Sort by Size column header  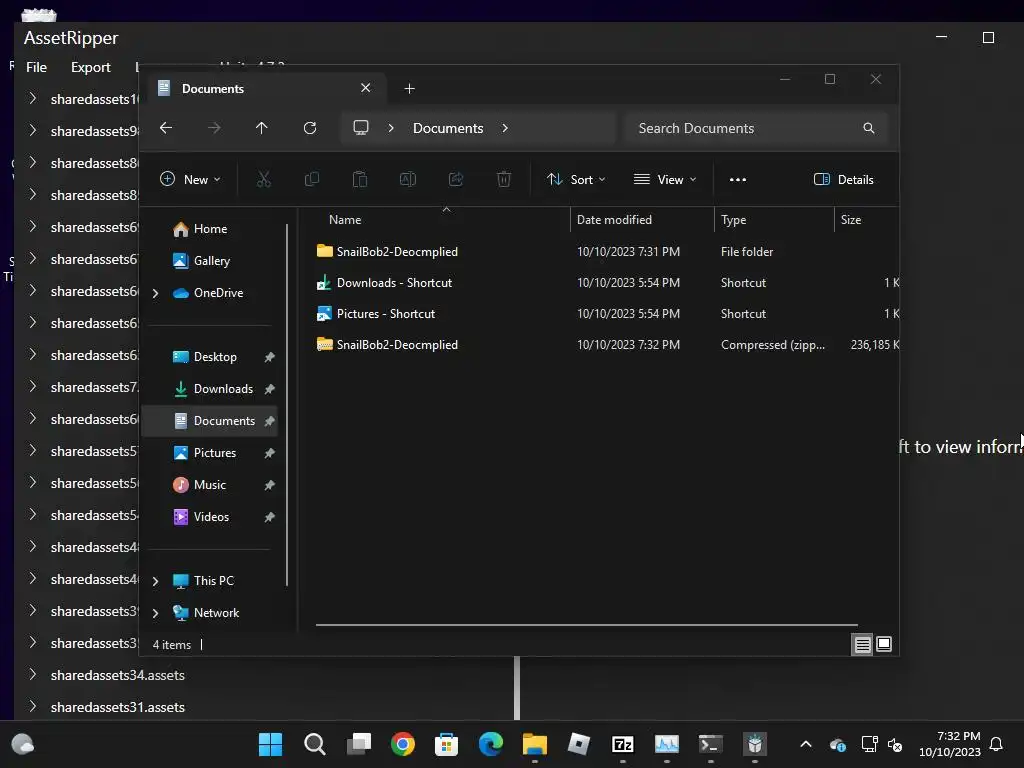click(866, 220)
